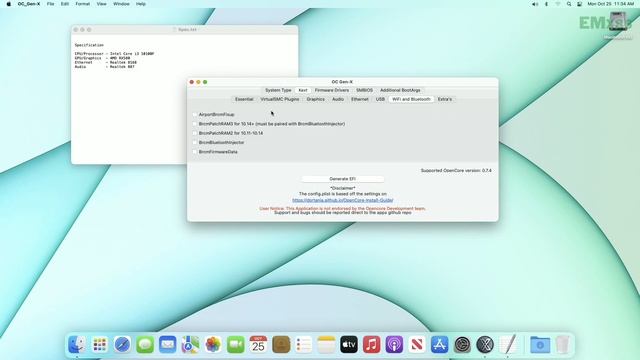Click the Bluetooth menu bar icon

click(546, 4)
